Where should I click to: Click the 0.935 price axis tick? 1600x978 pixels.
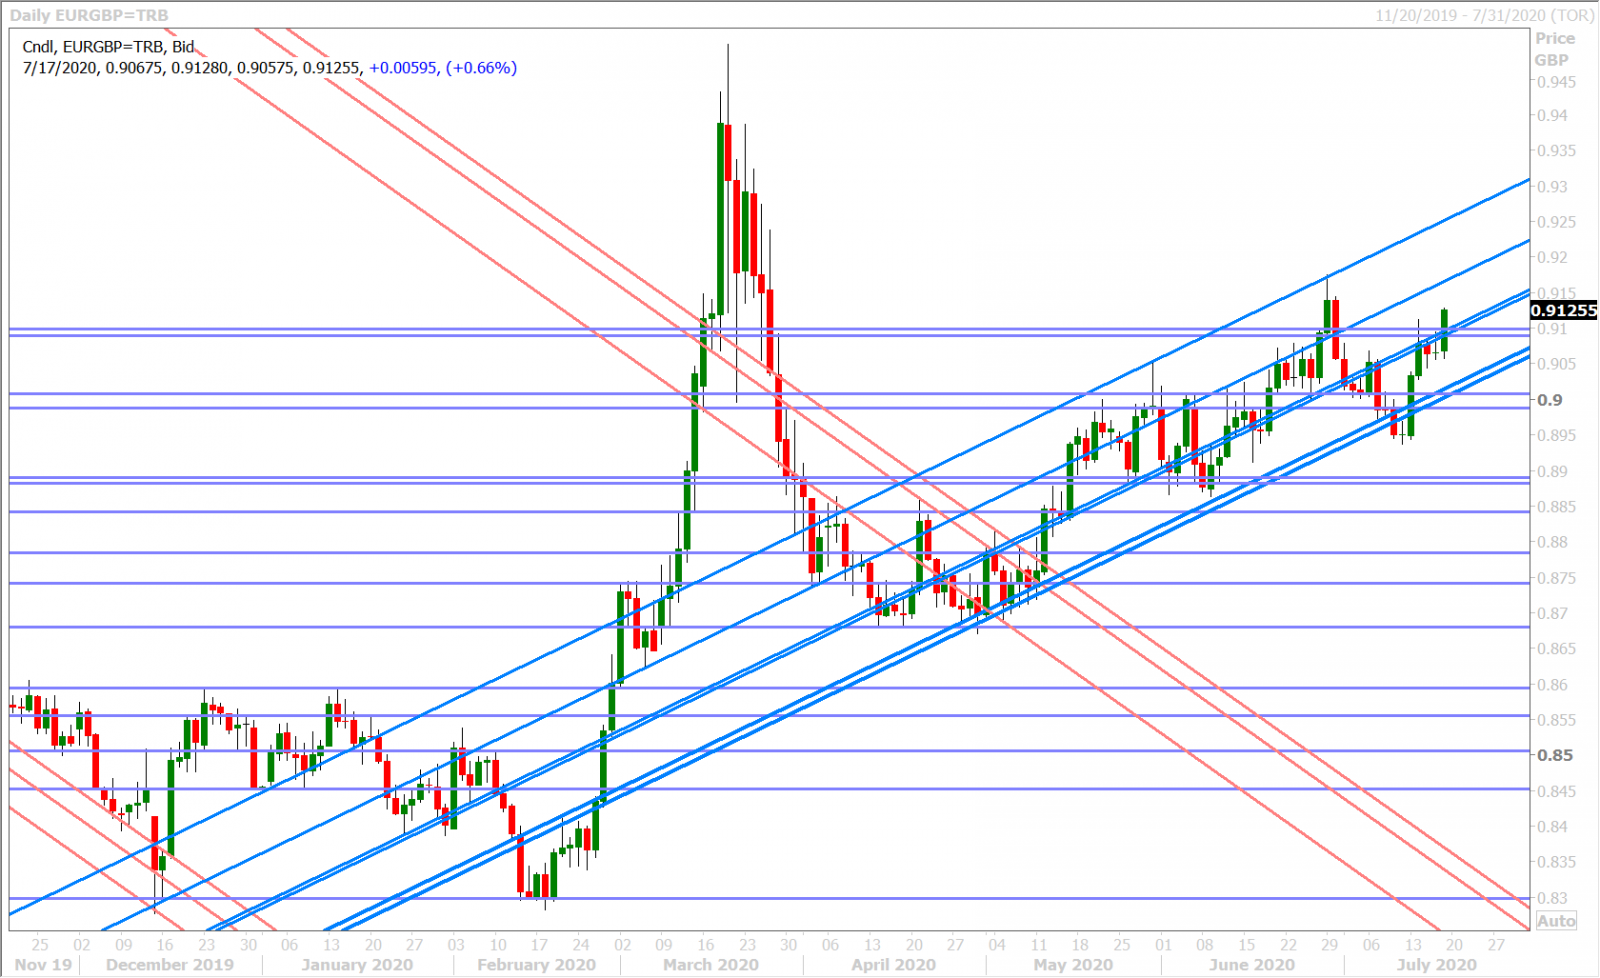coord(1557,151)
